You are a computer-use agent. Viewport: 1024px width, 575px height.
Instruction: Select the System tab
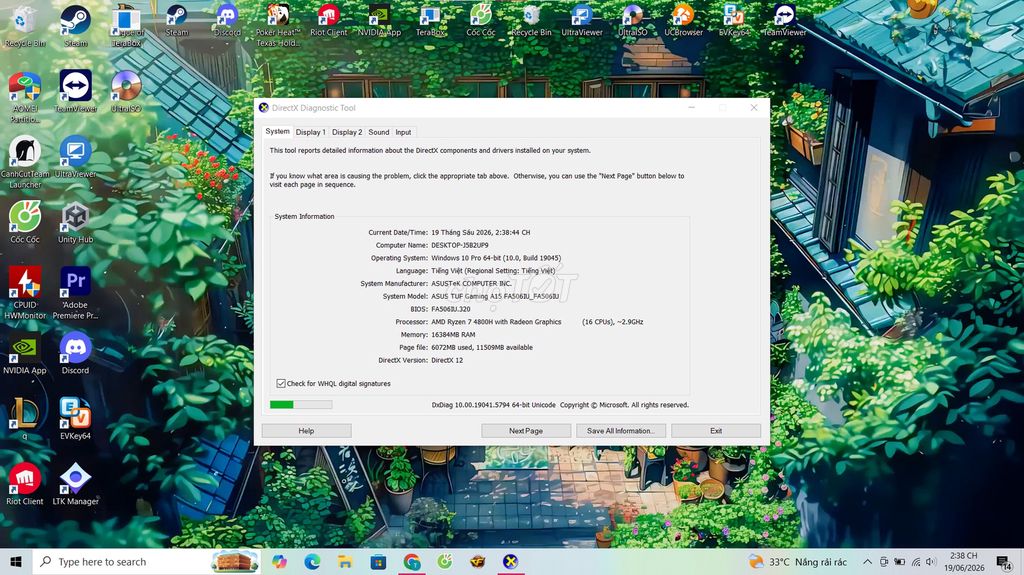point(278,131)
